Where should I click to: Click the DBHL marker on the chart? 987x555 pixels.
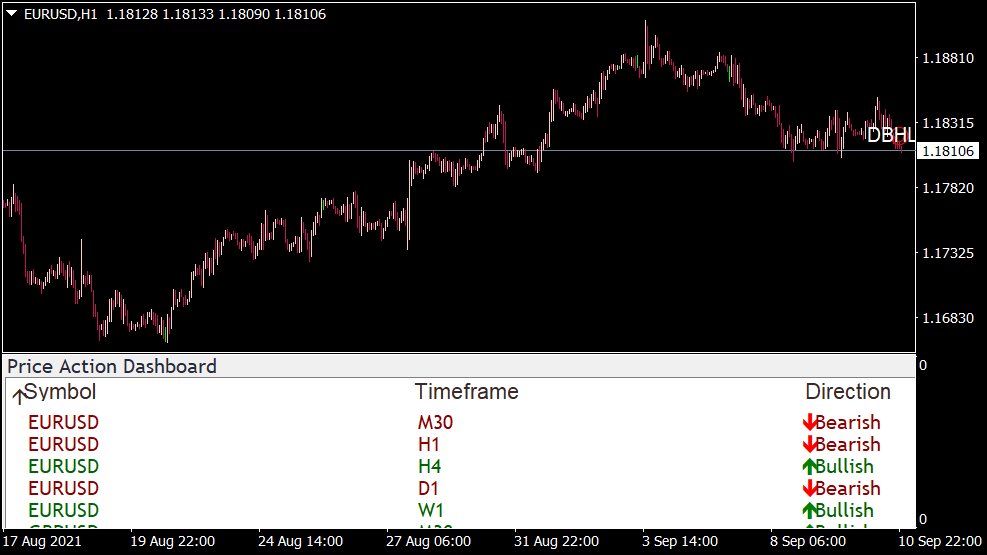click(889, 135)
